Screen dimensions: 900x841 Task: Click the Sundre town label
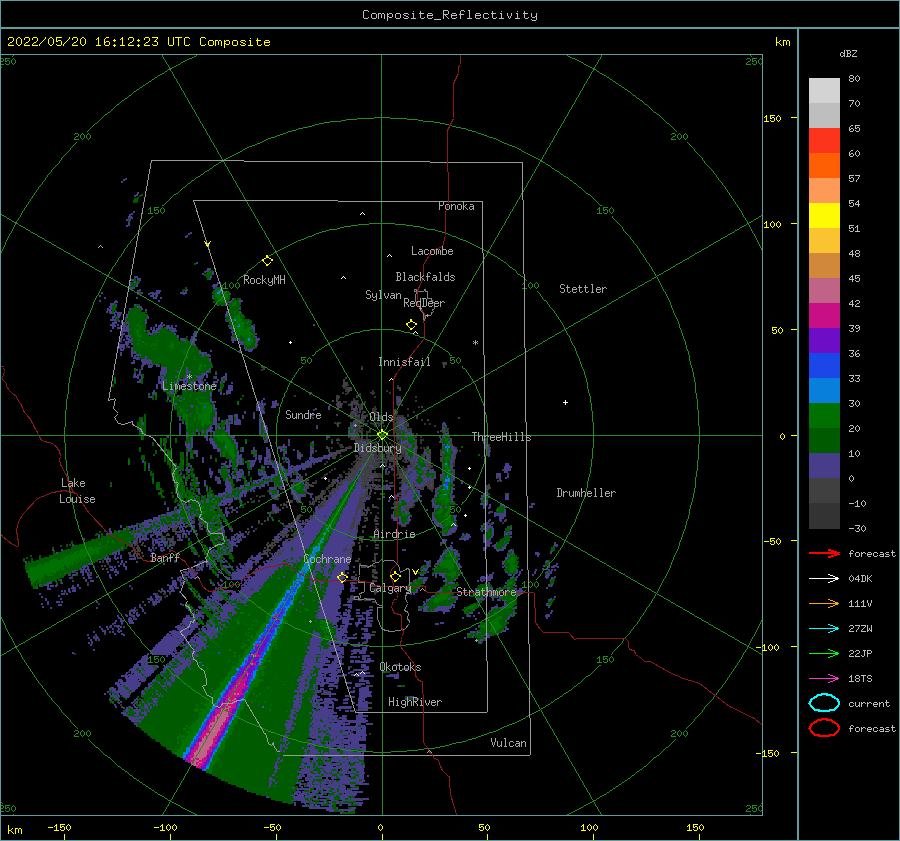pos(303,414)
